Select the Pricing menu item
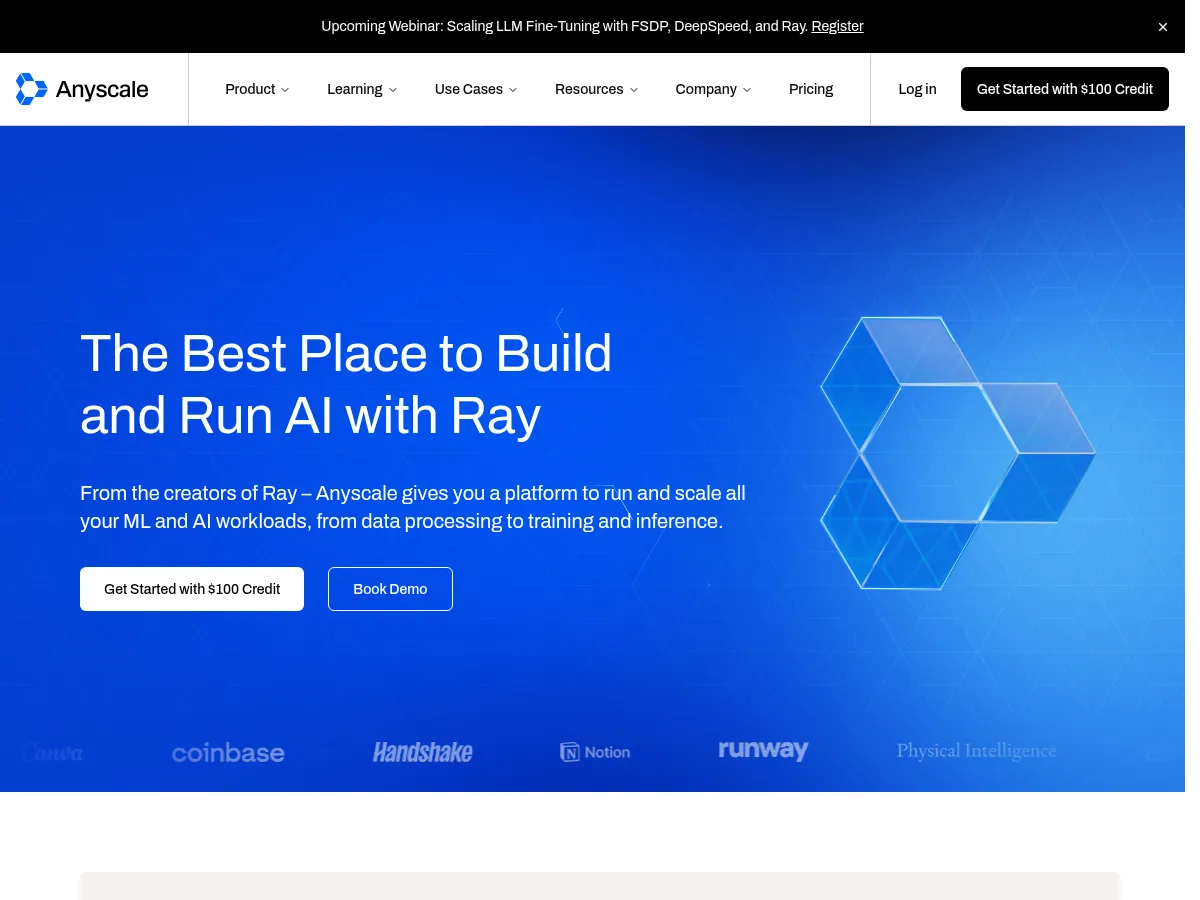This screenshot has width=1200, height=900. pos(811,89)
